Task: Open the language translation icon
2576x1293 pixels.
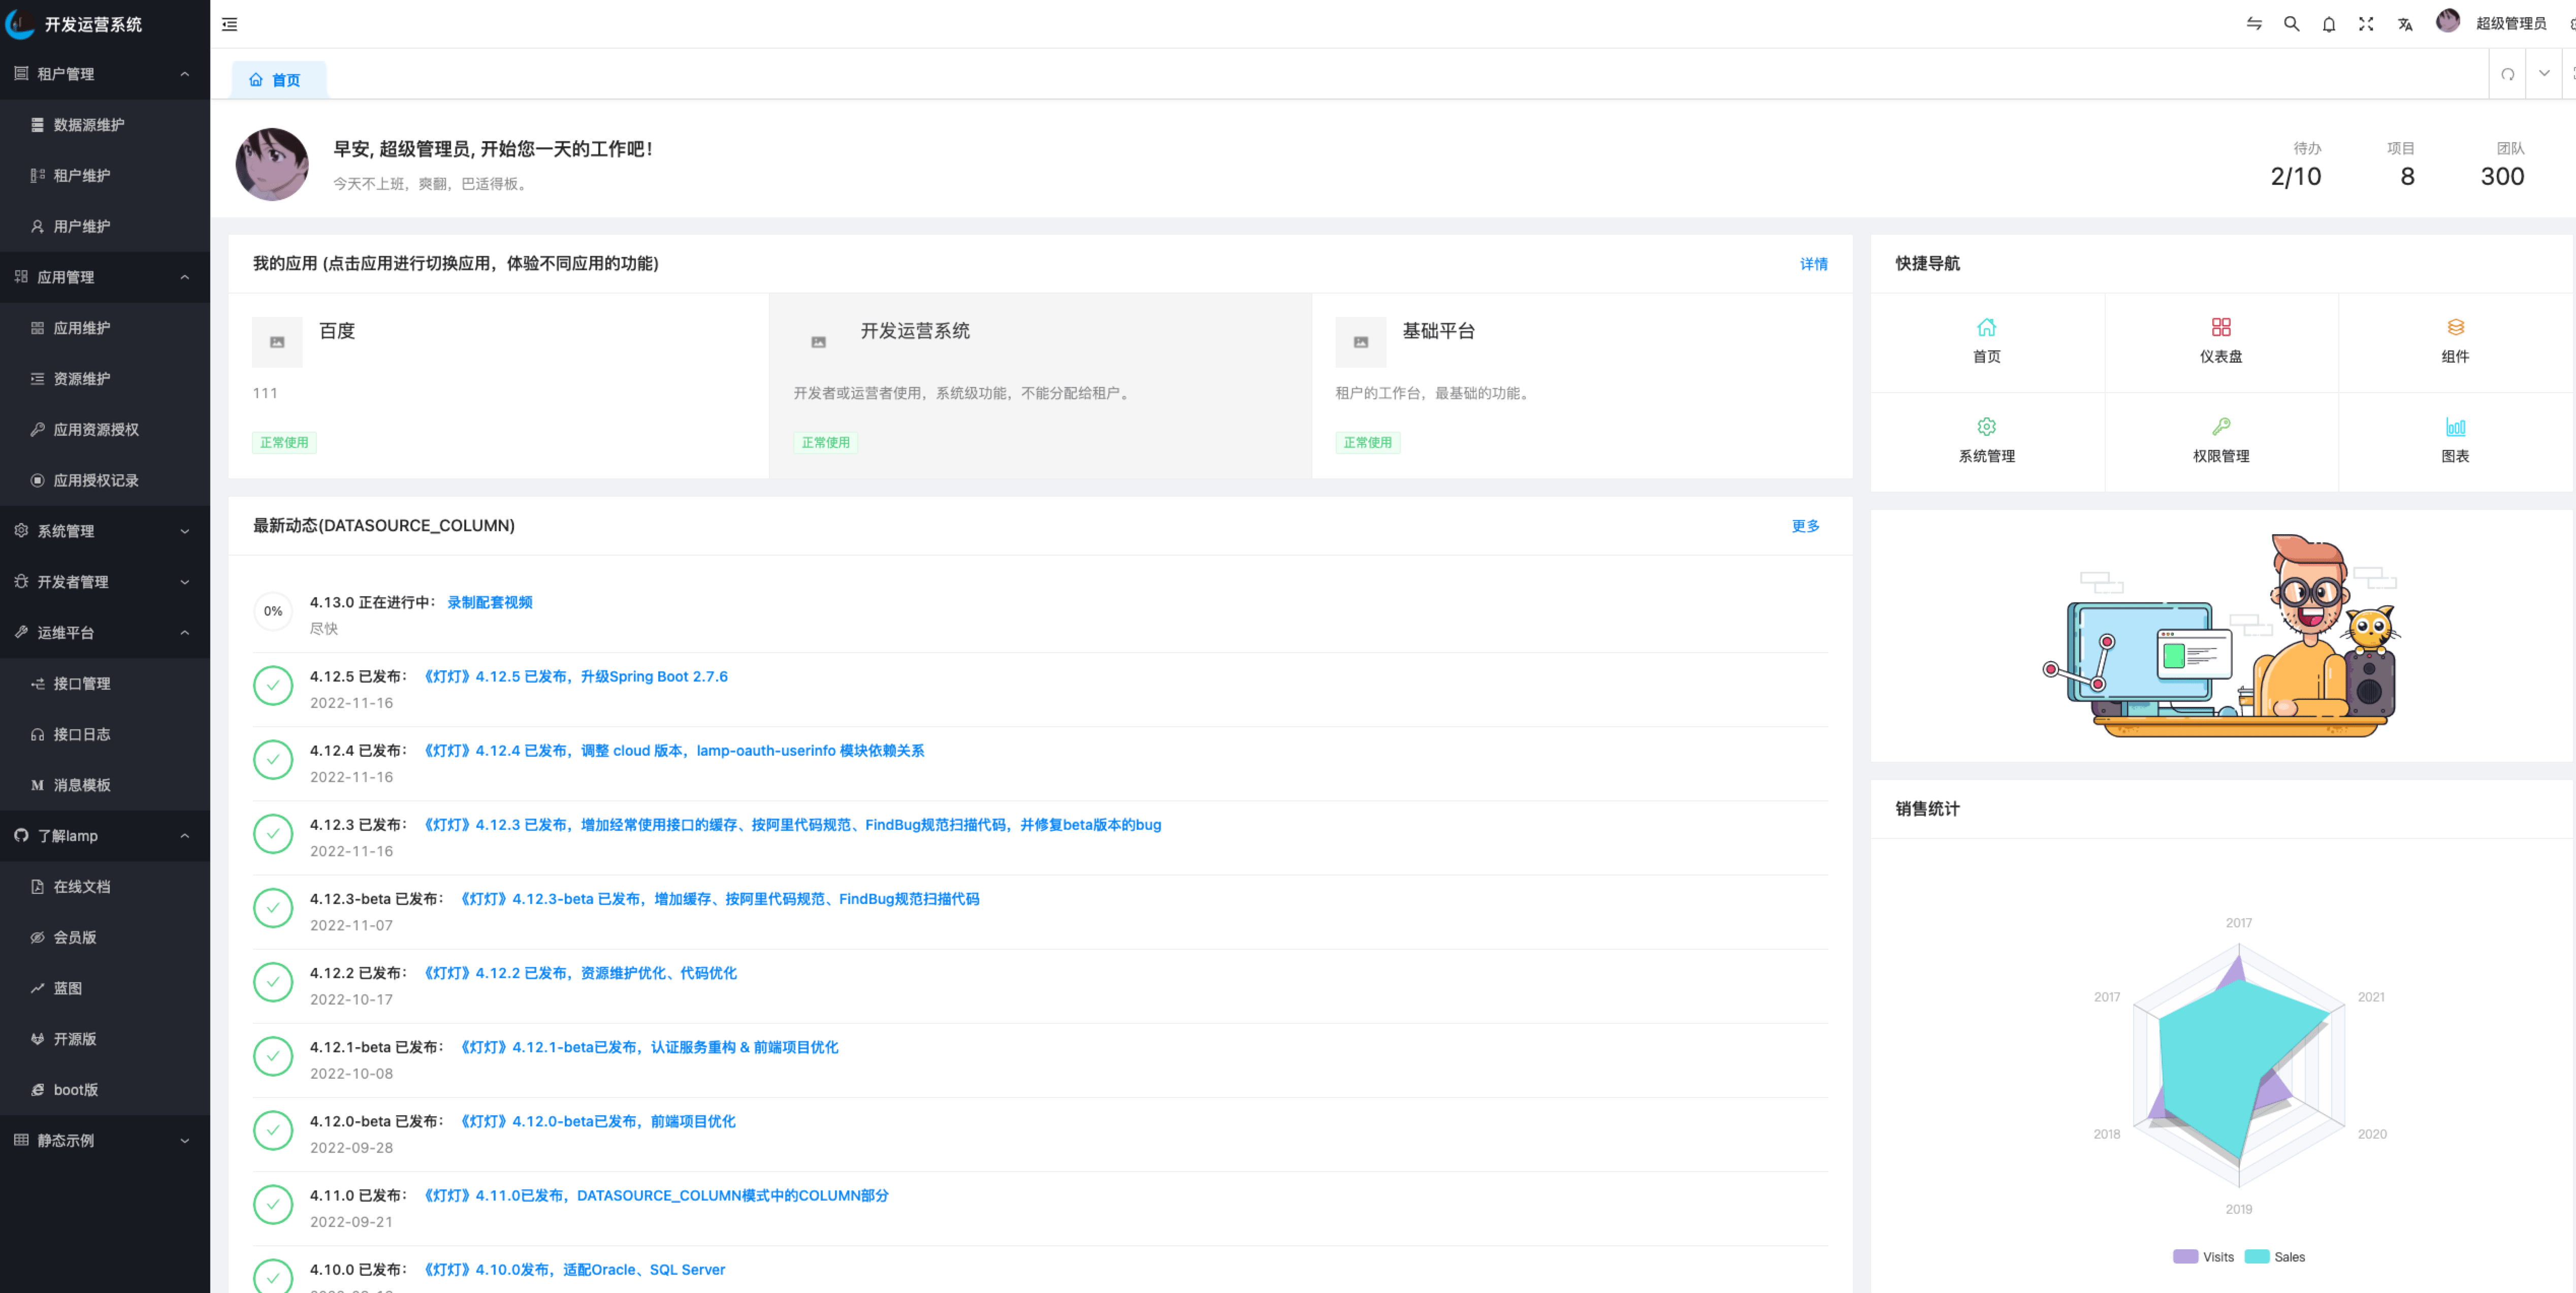Action: (2404, 24)
